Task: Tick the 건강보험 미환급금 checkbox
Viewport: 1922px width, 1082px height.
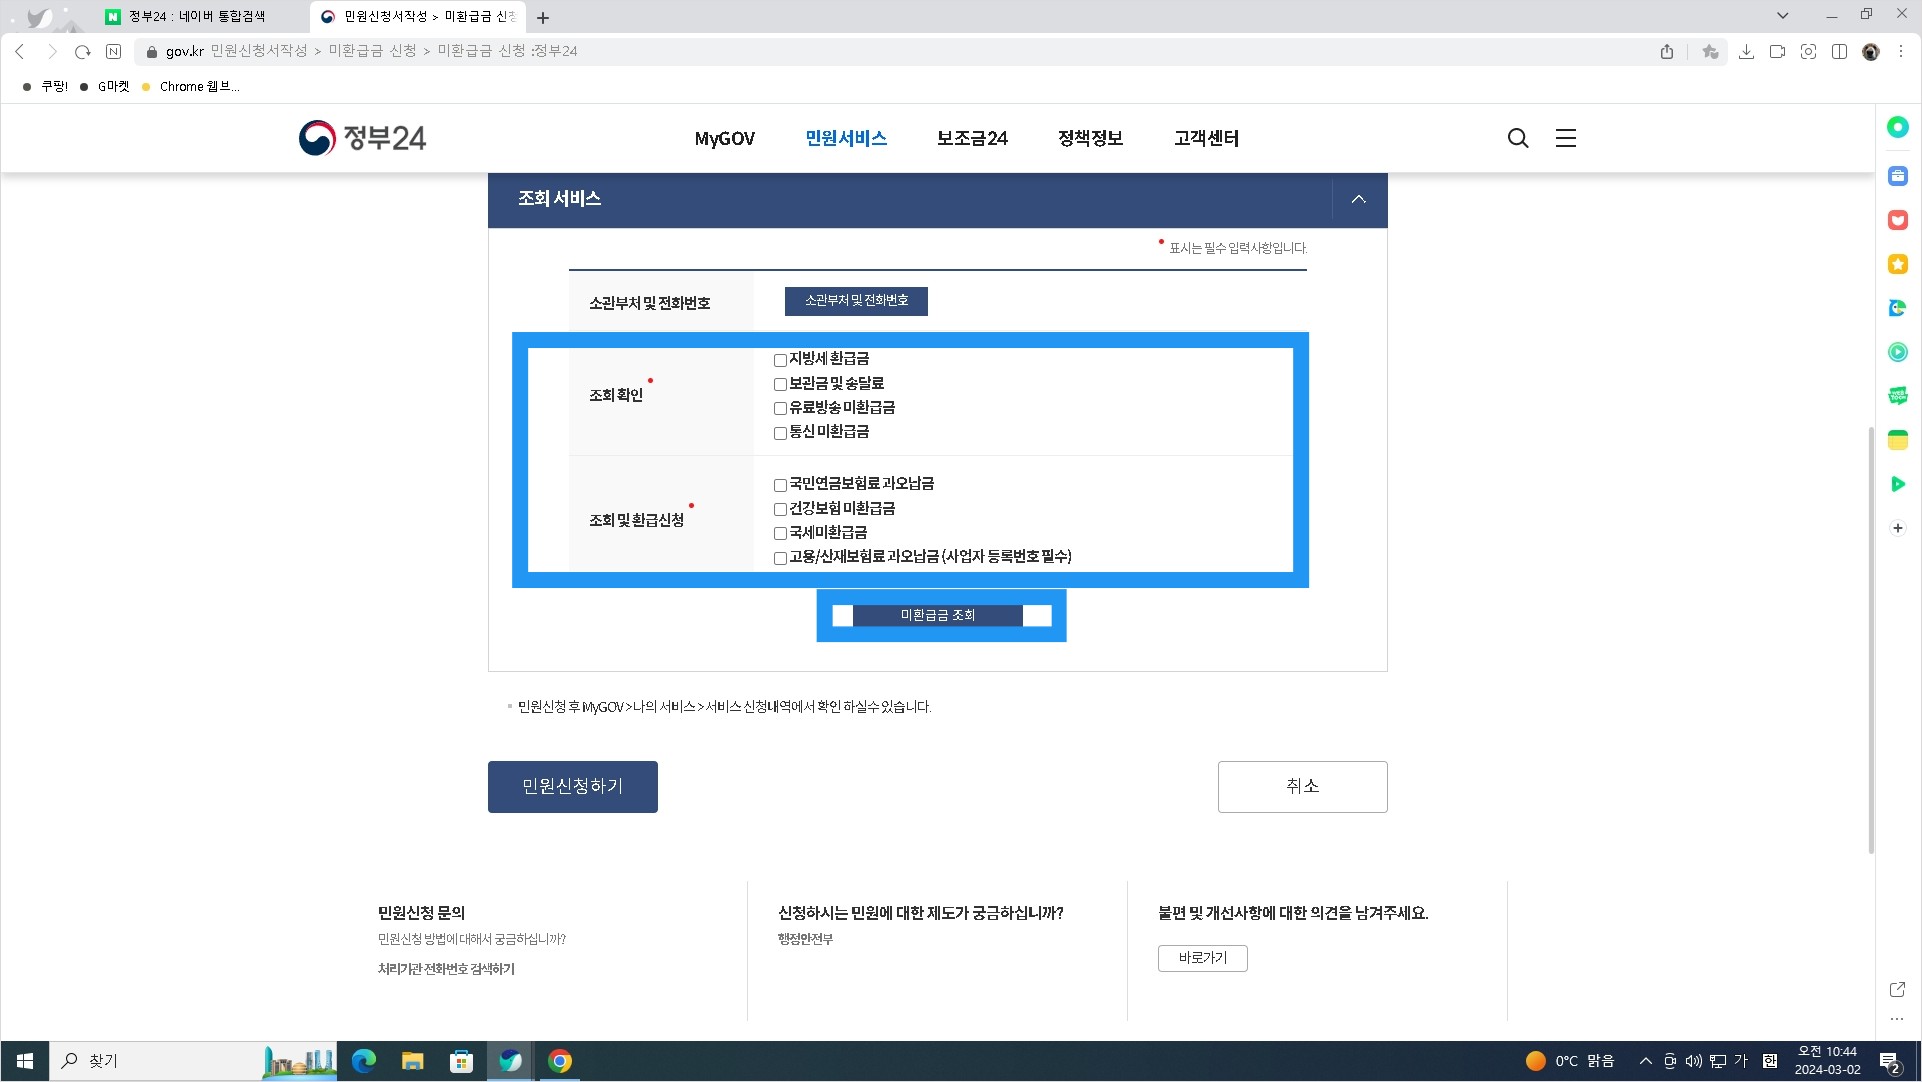Action: coord(780,509)
